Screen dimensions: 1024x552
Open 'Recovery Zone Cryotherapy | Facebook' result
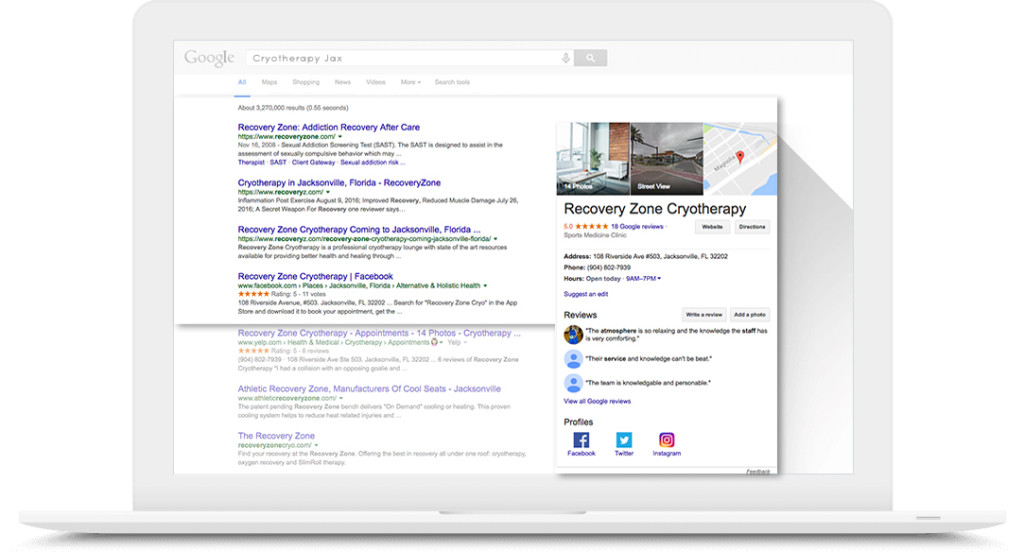[x=315, y=276]
